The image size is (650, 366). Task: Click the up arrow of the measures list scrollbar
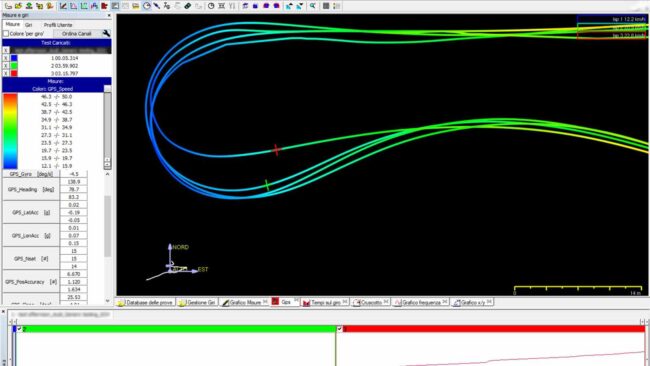click(x=107, y=175)
